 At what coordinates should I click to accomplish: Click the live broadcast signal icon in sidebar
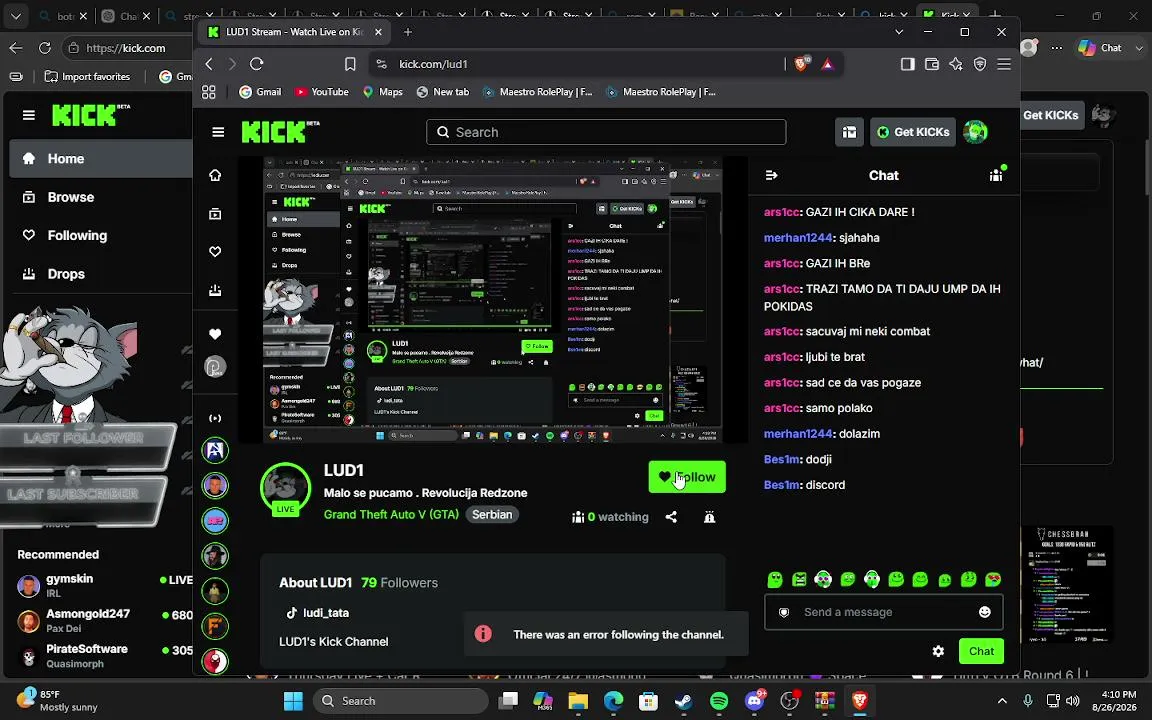[x=215, y=419]
